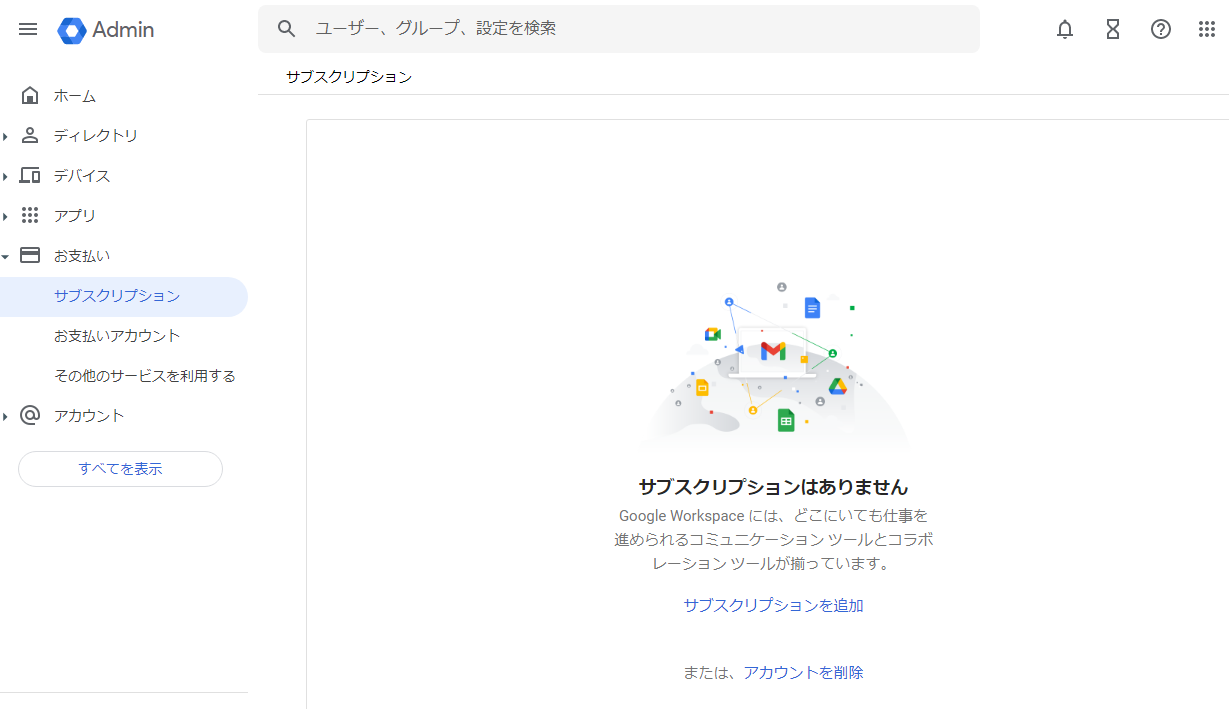Open the hourglass tasks icon
Screen dimensions: 1229x709
(x=1113, y=29)
